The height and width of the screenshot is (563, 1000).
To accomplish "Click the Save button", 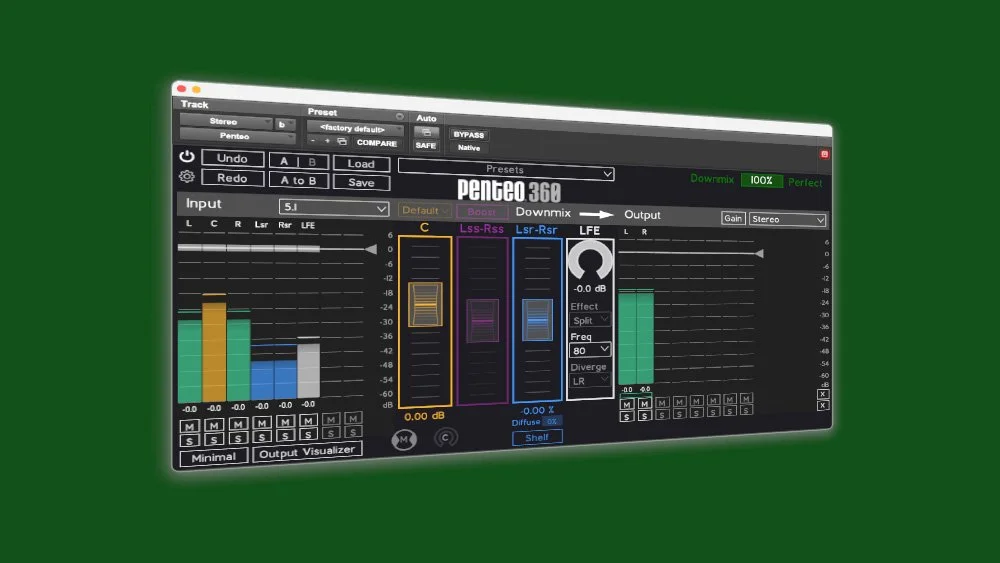I will click(x=361, y=182).
